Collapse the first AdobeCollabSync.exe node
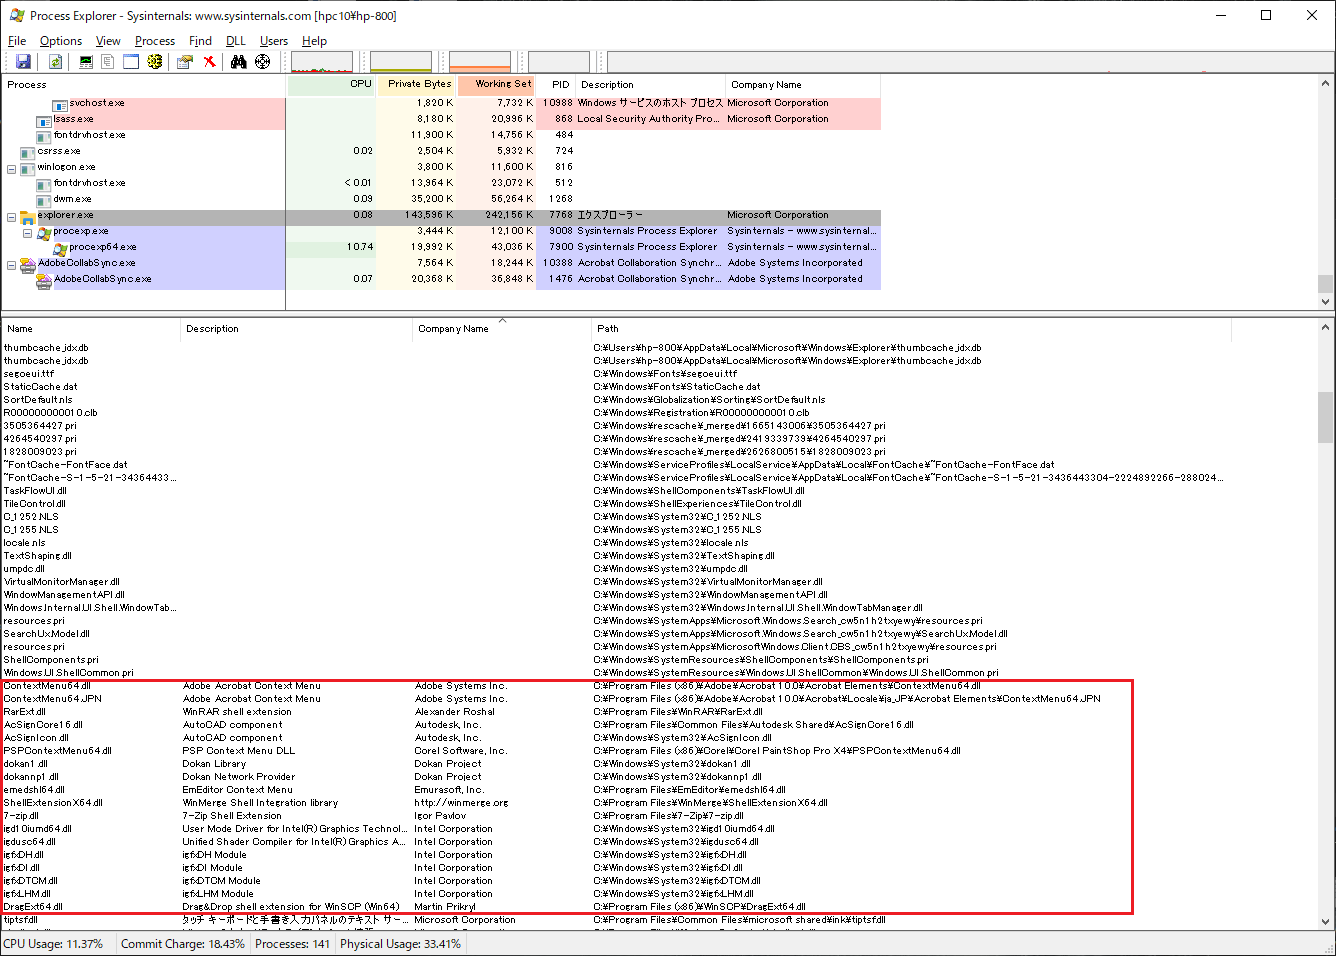Image resolution: width=1336 pixels, height=956 pixels. [11, 265]
